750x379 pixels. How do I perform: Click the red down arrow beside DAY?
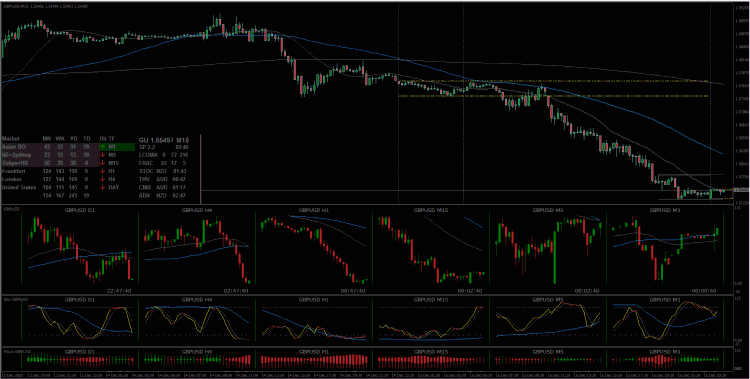(102, 188)
